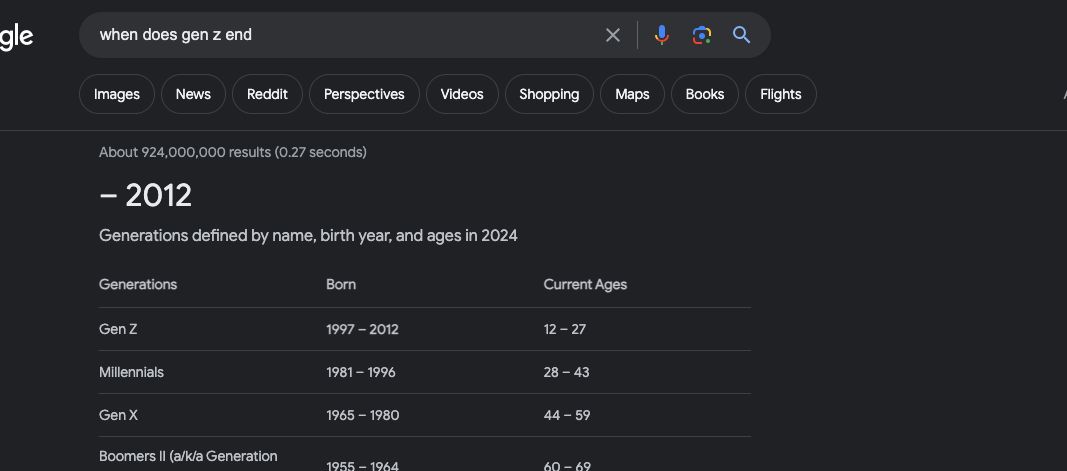Click the "Current Ages" column header
The height and width of the screenshot is (471, 1067).
pos(585,284)
